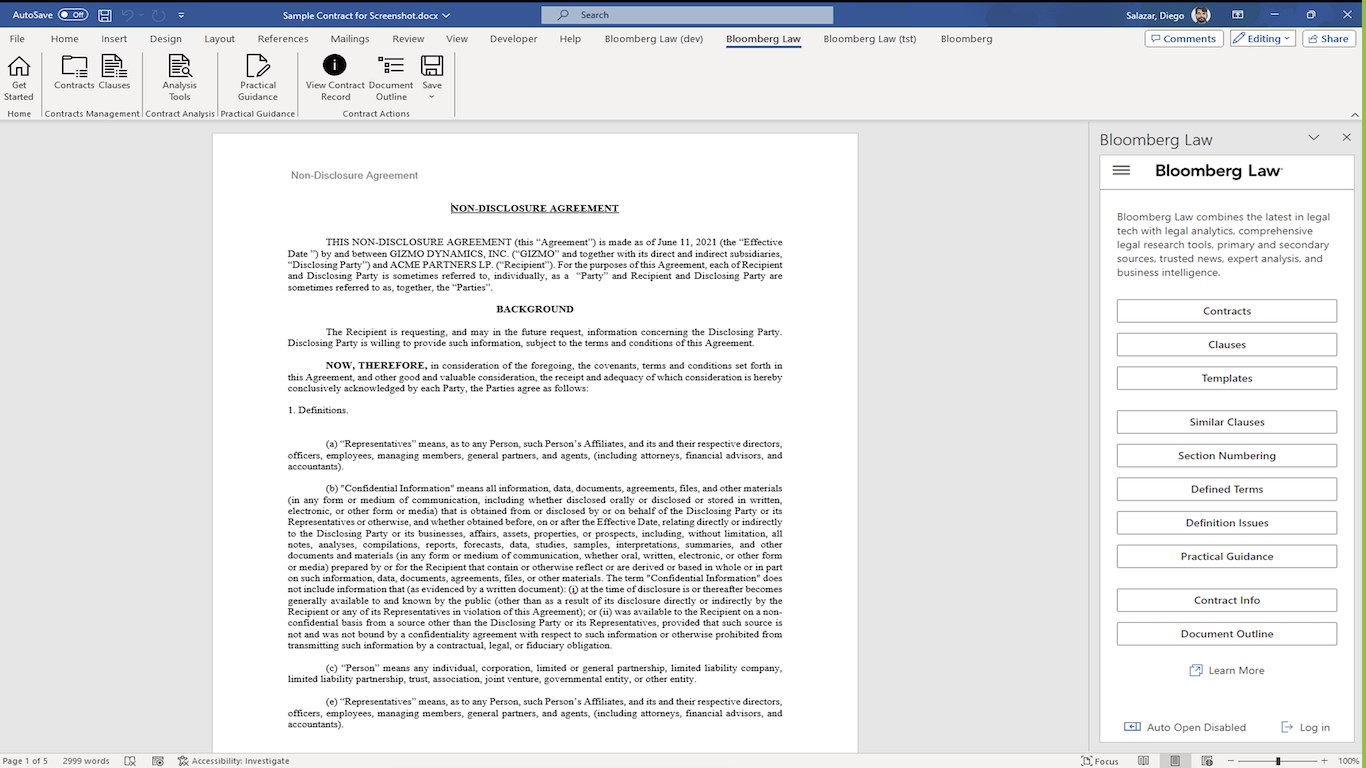Open the undo history dropdown arrow
The image size is (1366, 768).
[x=141, y=15]
